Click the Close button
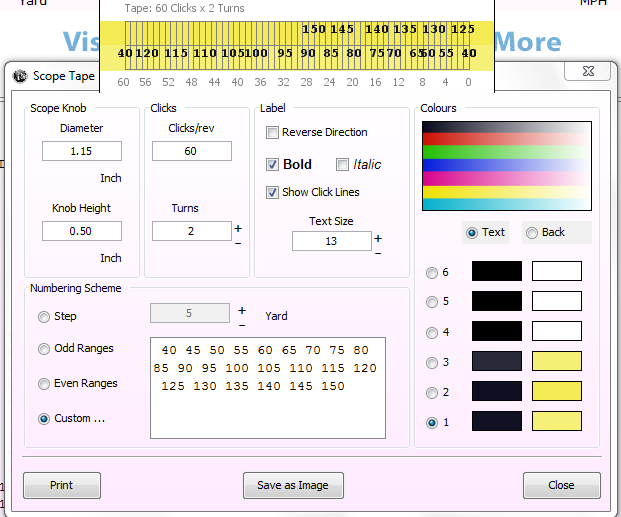The image size is (621, 517). tap(562, 485)
